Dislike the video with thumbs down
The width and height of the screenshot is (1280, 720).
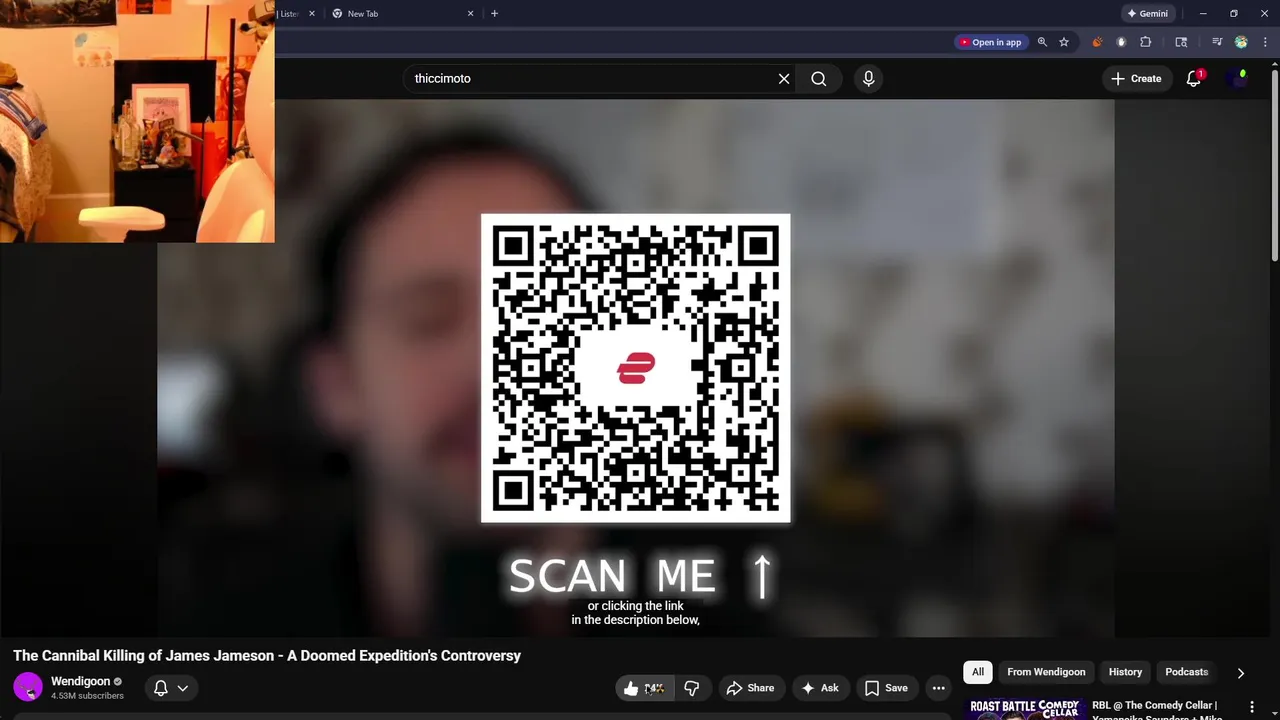692,688
